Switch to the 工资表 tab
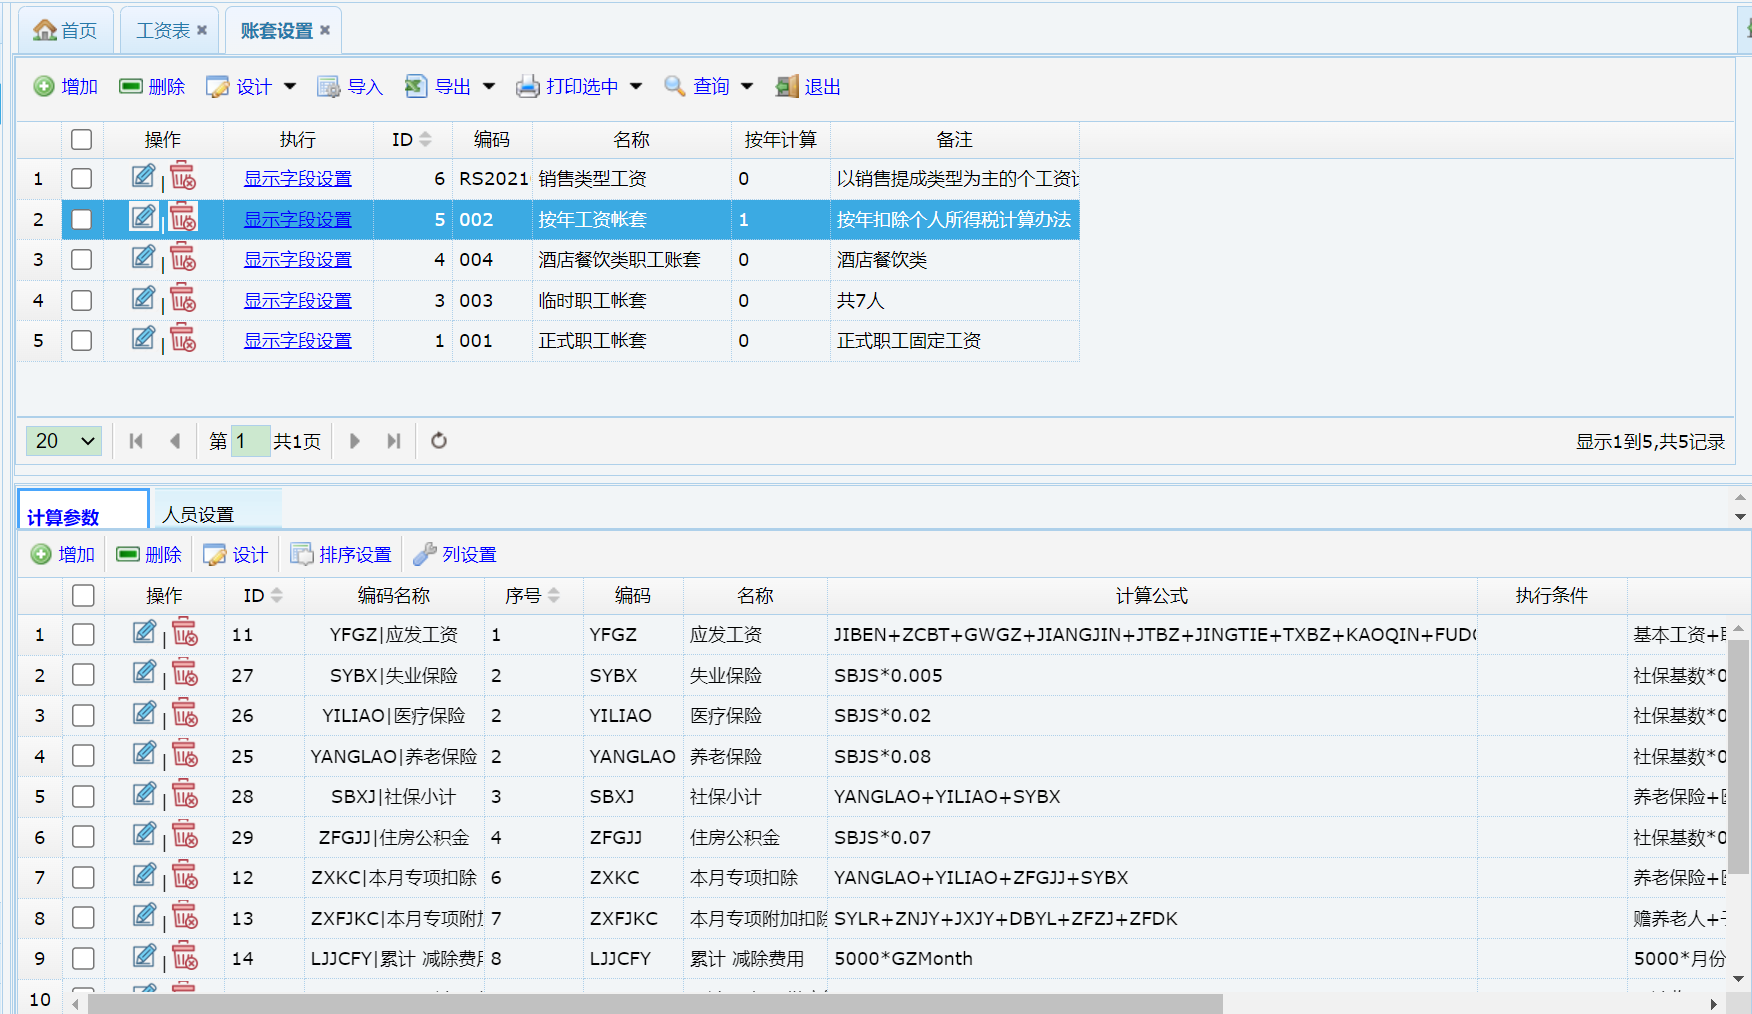 [163, 31]
